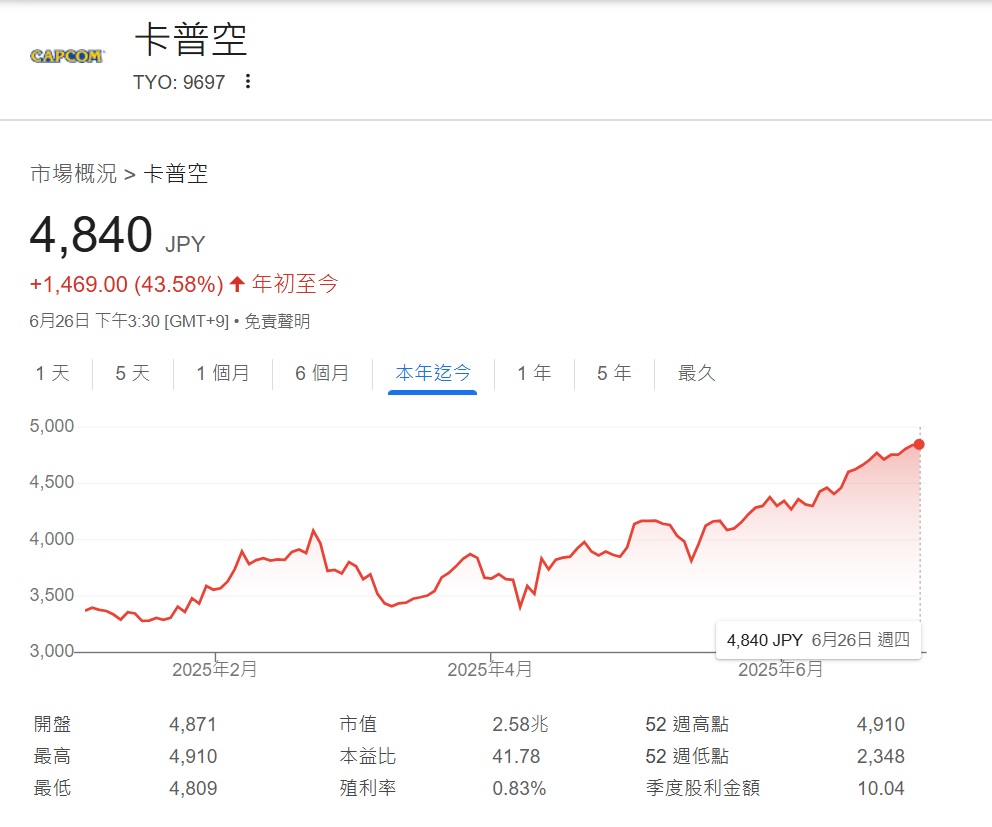Click the dividend amount 10.04
This screenshot has height=827, width=992.
(881, 788)
